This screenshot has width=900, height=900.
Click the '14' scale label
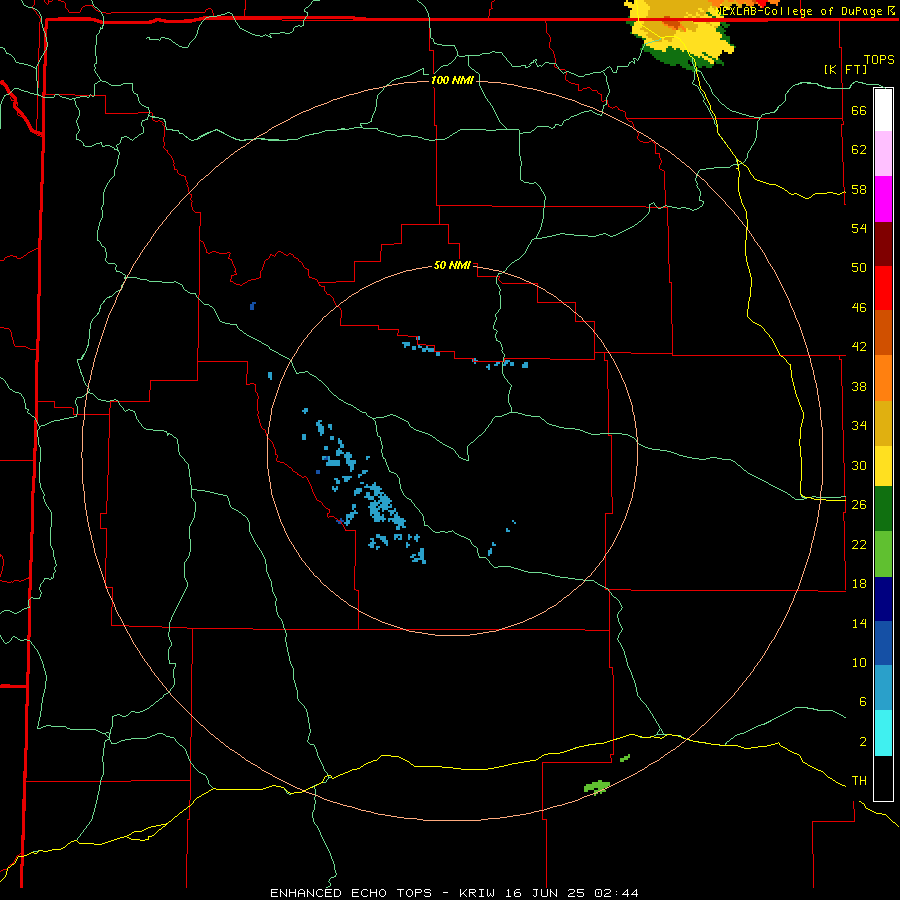859,623
